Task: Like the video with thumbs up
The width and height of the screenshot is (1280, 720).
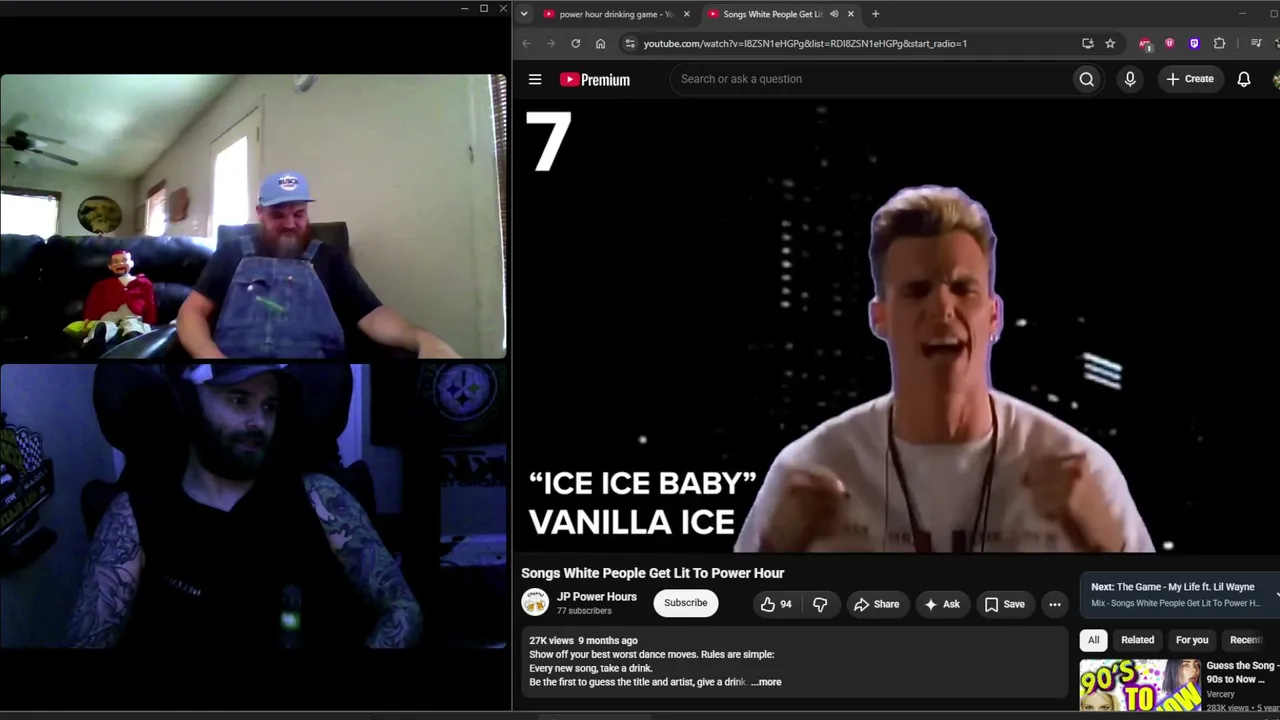Action: (776, 604)
